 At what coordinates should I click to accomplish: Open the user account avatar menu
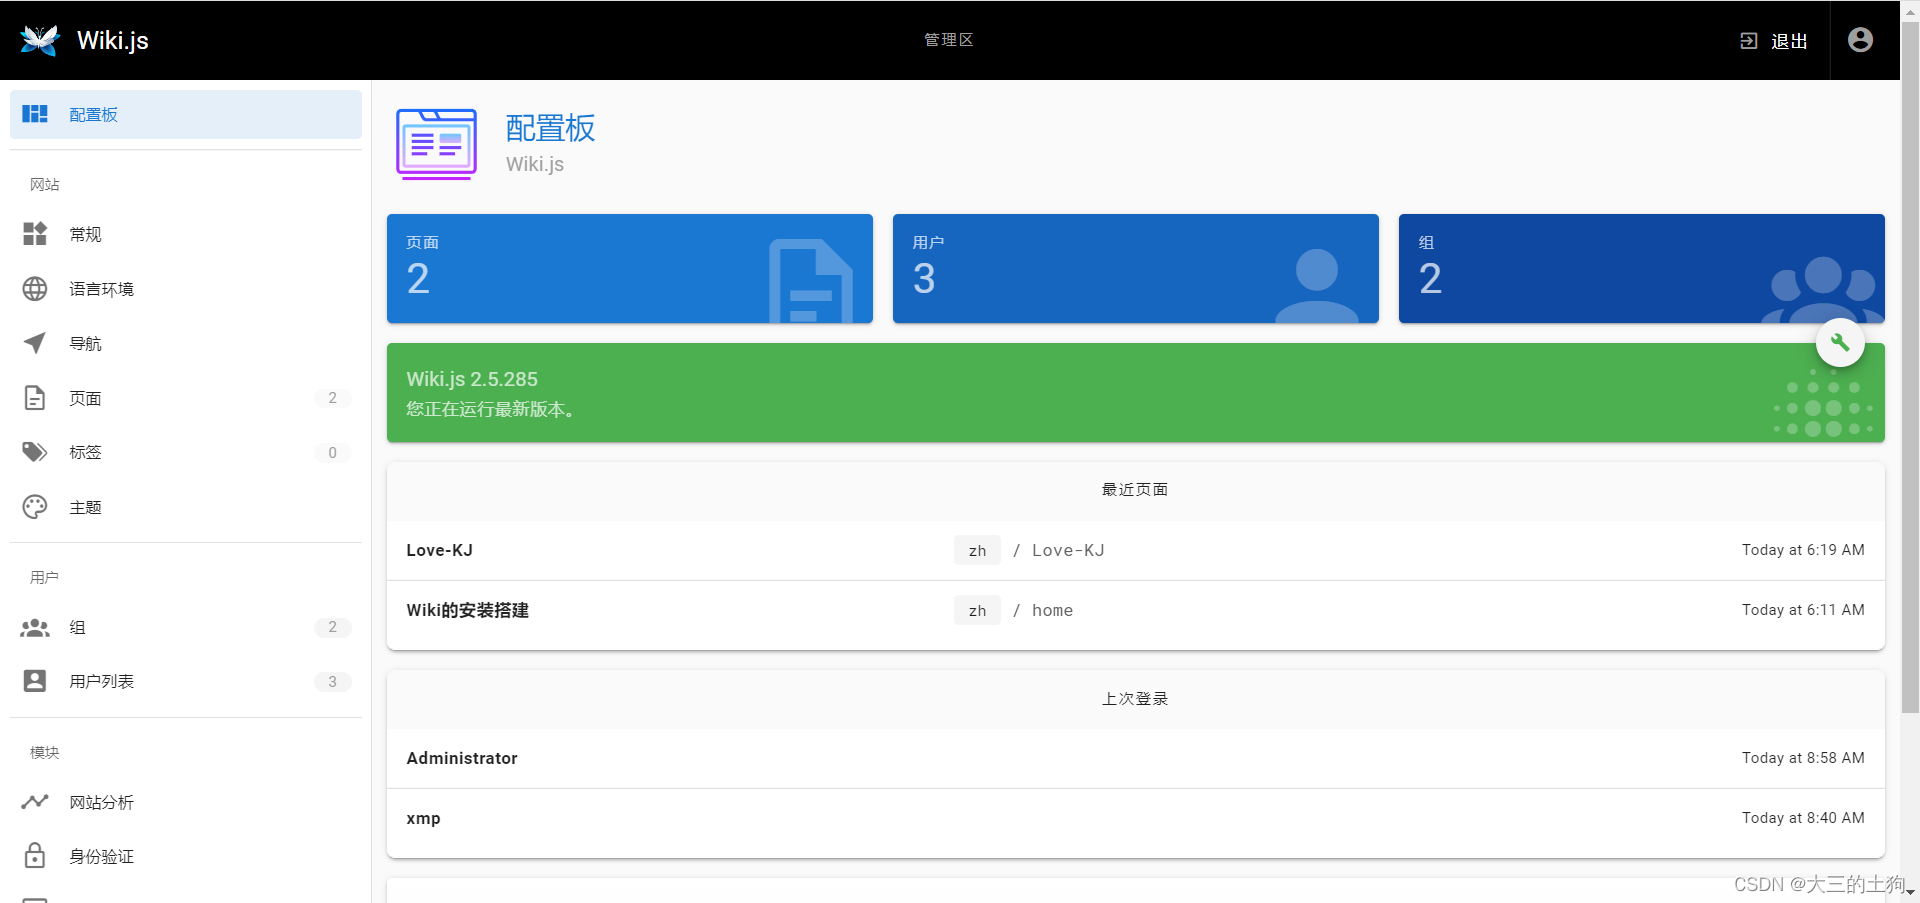[x=1860, y=40]
